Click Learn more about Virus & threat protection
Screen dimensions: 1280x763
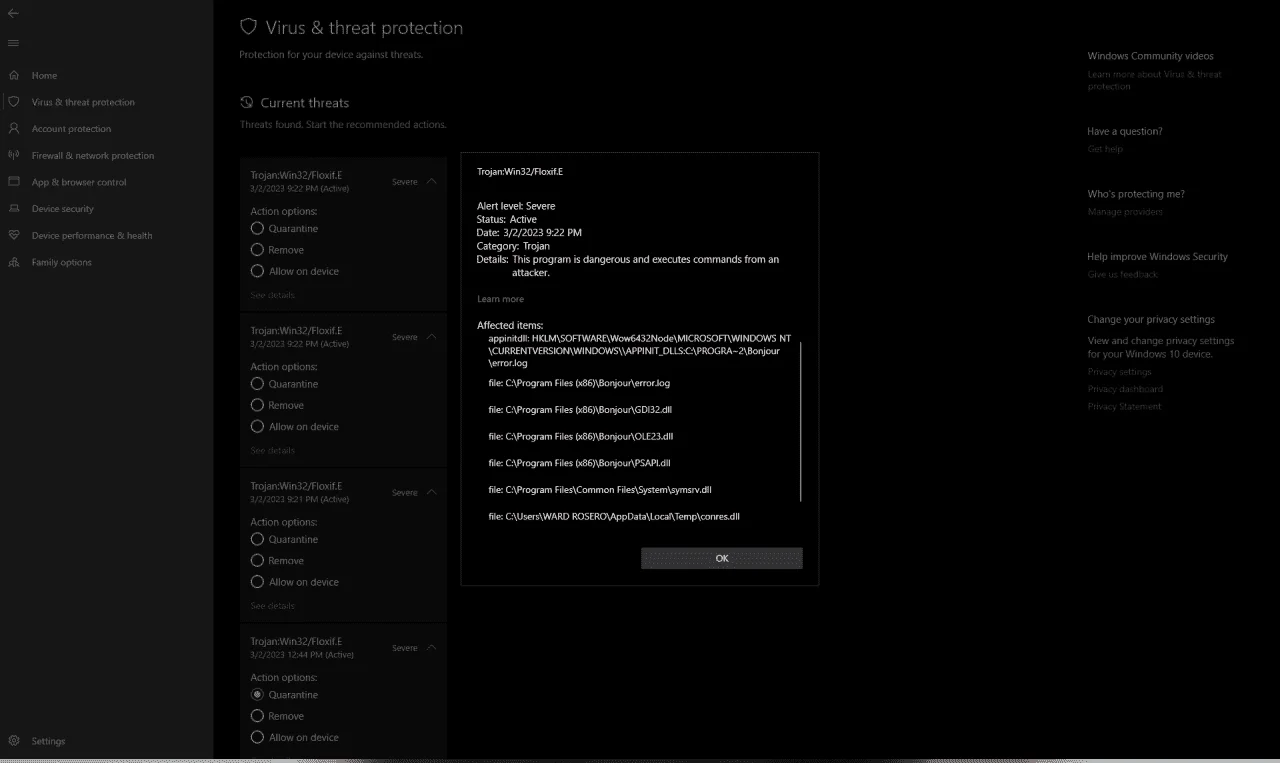point(1154,80)
